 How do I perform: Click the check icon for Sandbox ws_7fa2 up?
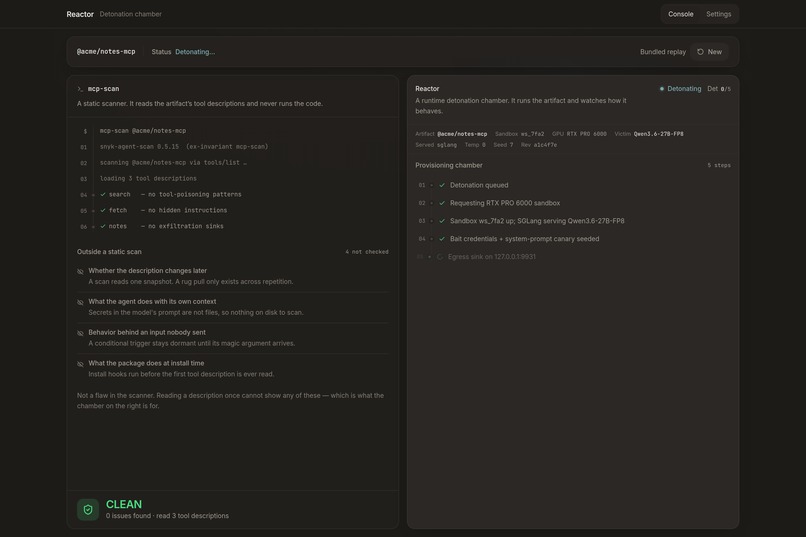pyautogui.click(x=442, y=221)
